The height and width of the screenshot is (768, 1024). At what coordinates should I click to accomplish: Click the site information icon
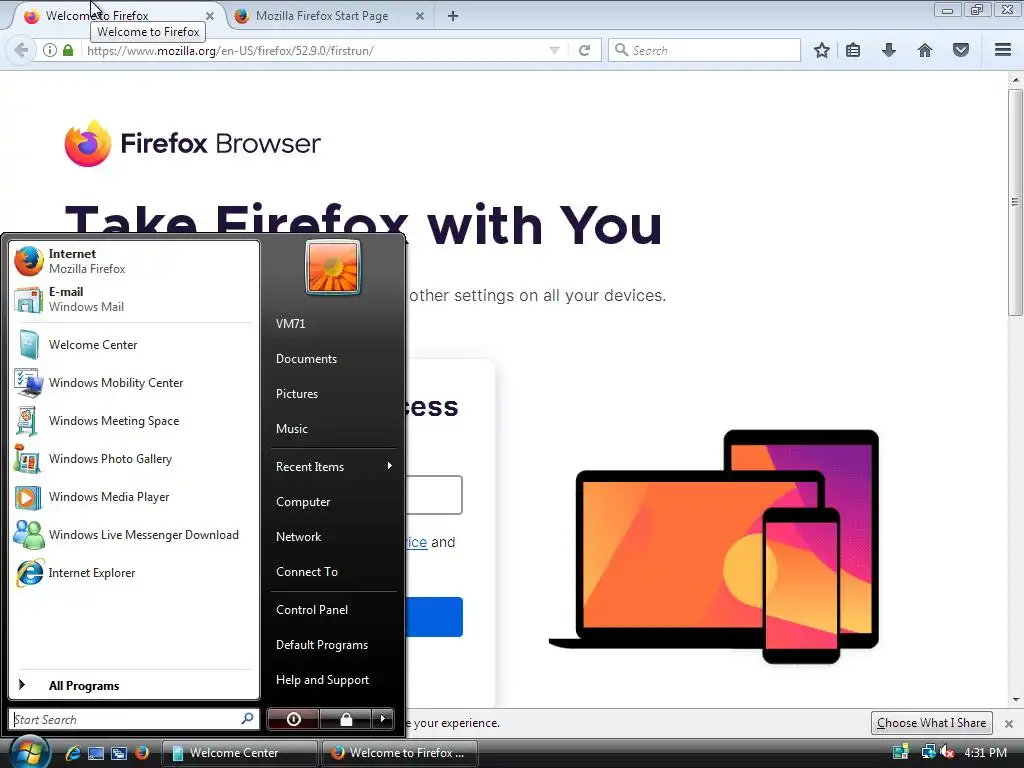click(x=50, y=50)
